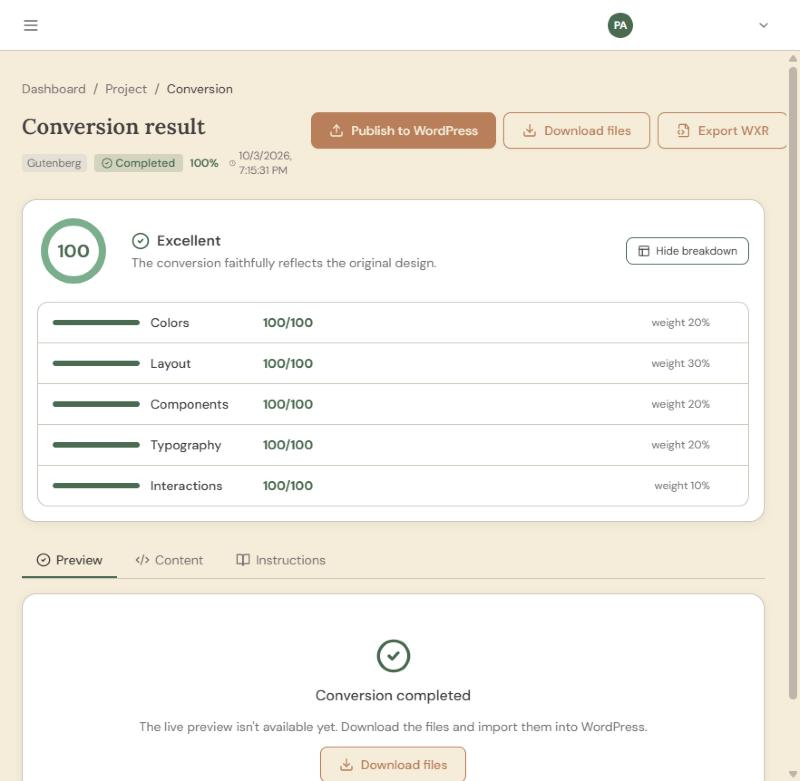Expand the account dropdown chevron
The width and height of the screenshot is (800, 781).
click(x=763, y=25)
